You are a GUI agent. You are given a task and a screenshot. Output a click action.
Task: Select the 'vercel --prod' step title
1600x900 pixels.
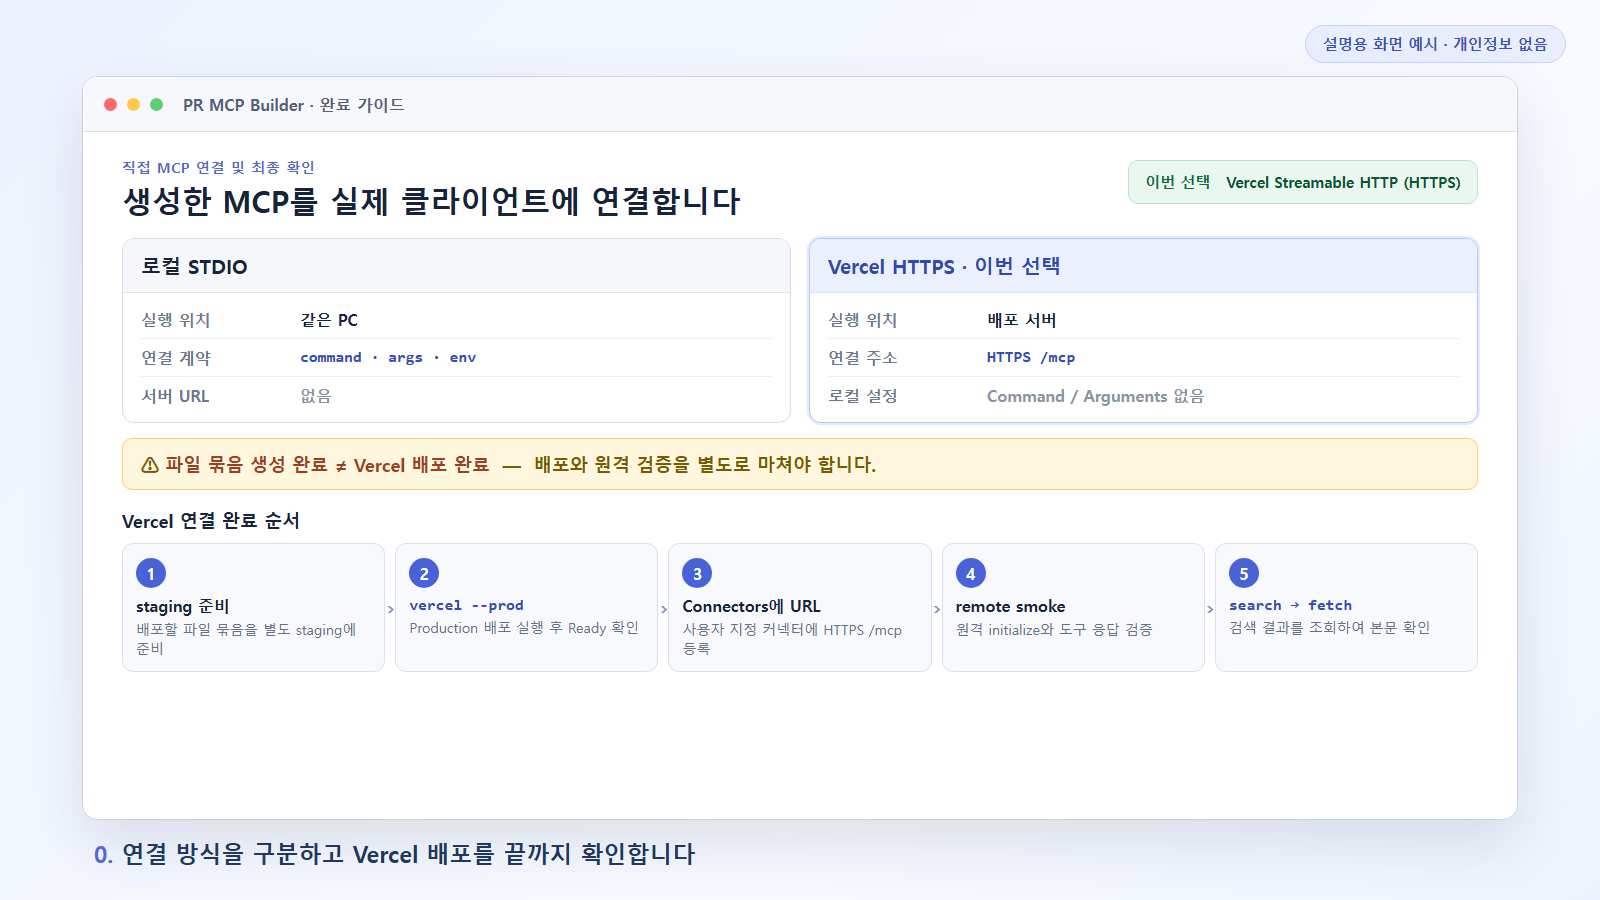coord(466,605)
